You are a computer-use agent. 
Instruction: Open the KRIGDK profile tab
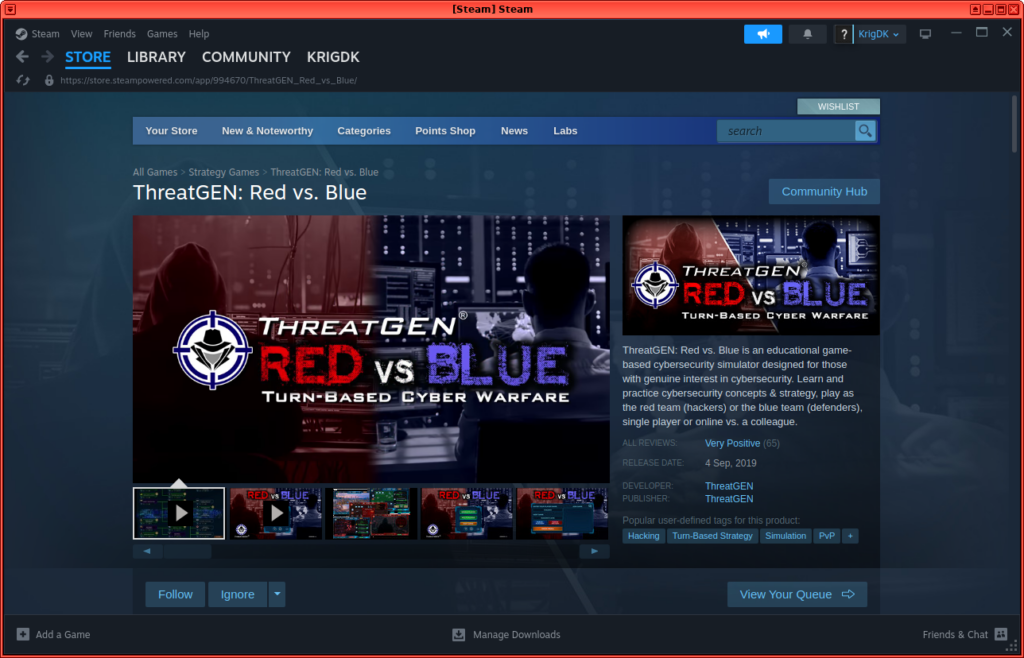[x=333, y=57]
